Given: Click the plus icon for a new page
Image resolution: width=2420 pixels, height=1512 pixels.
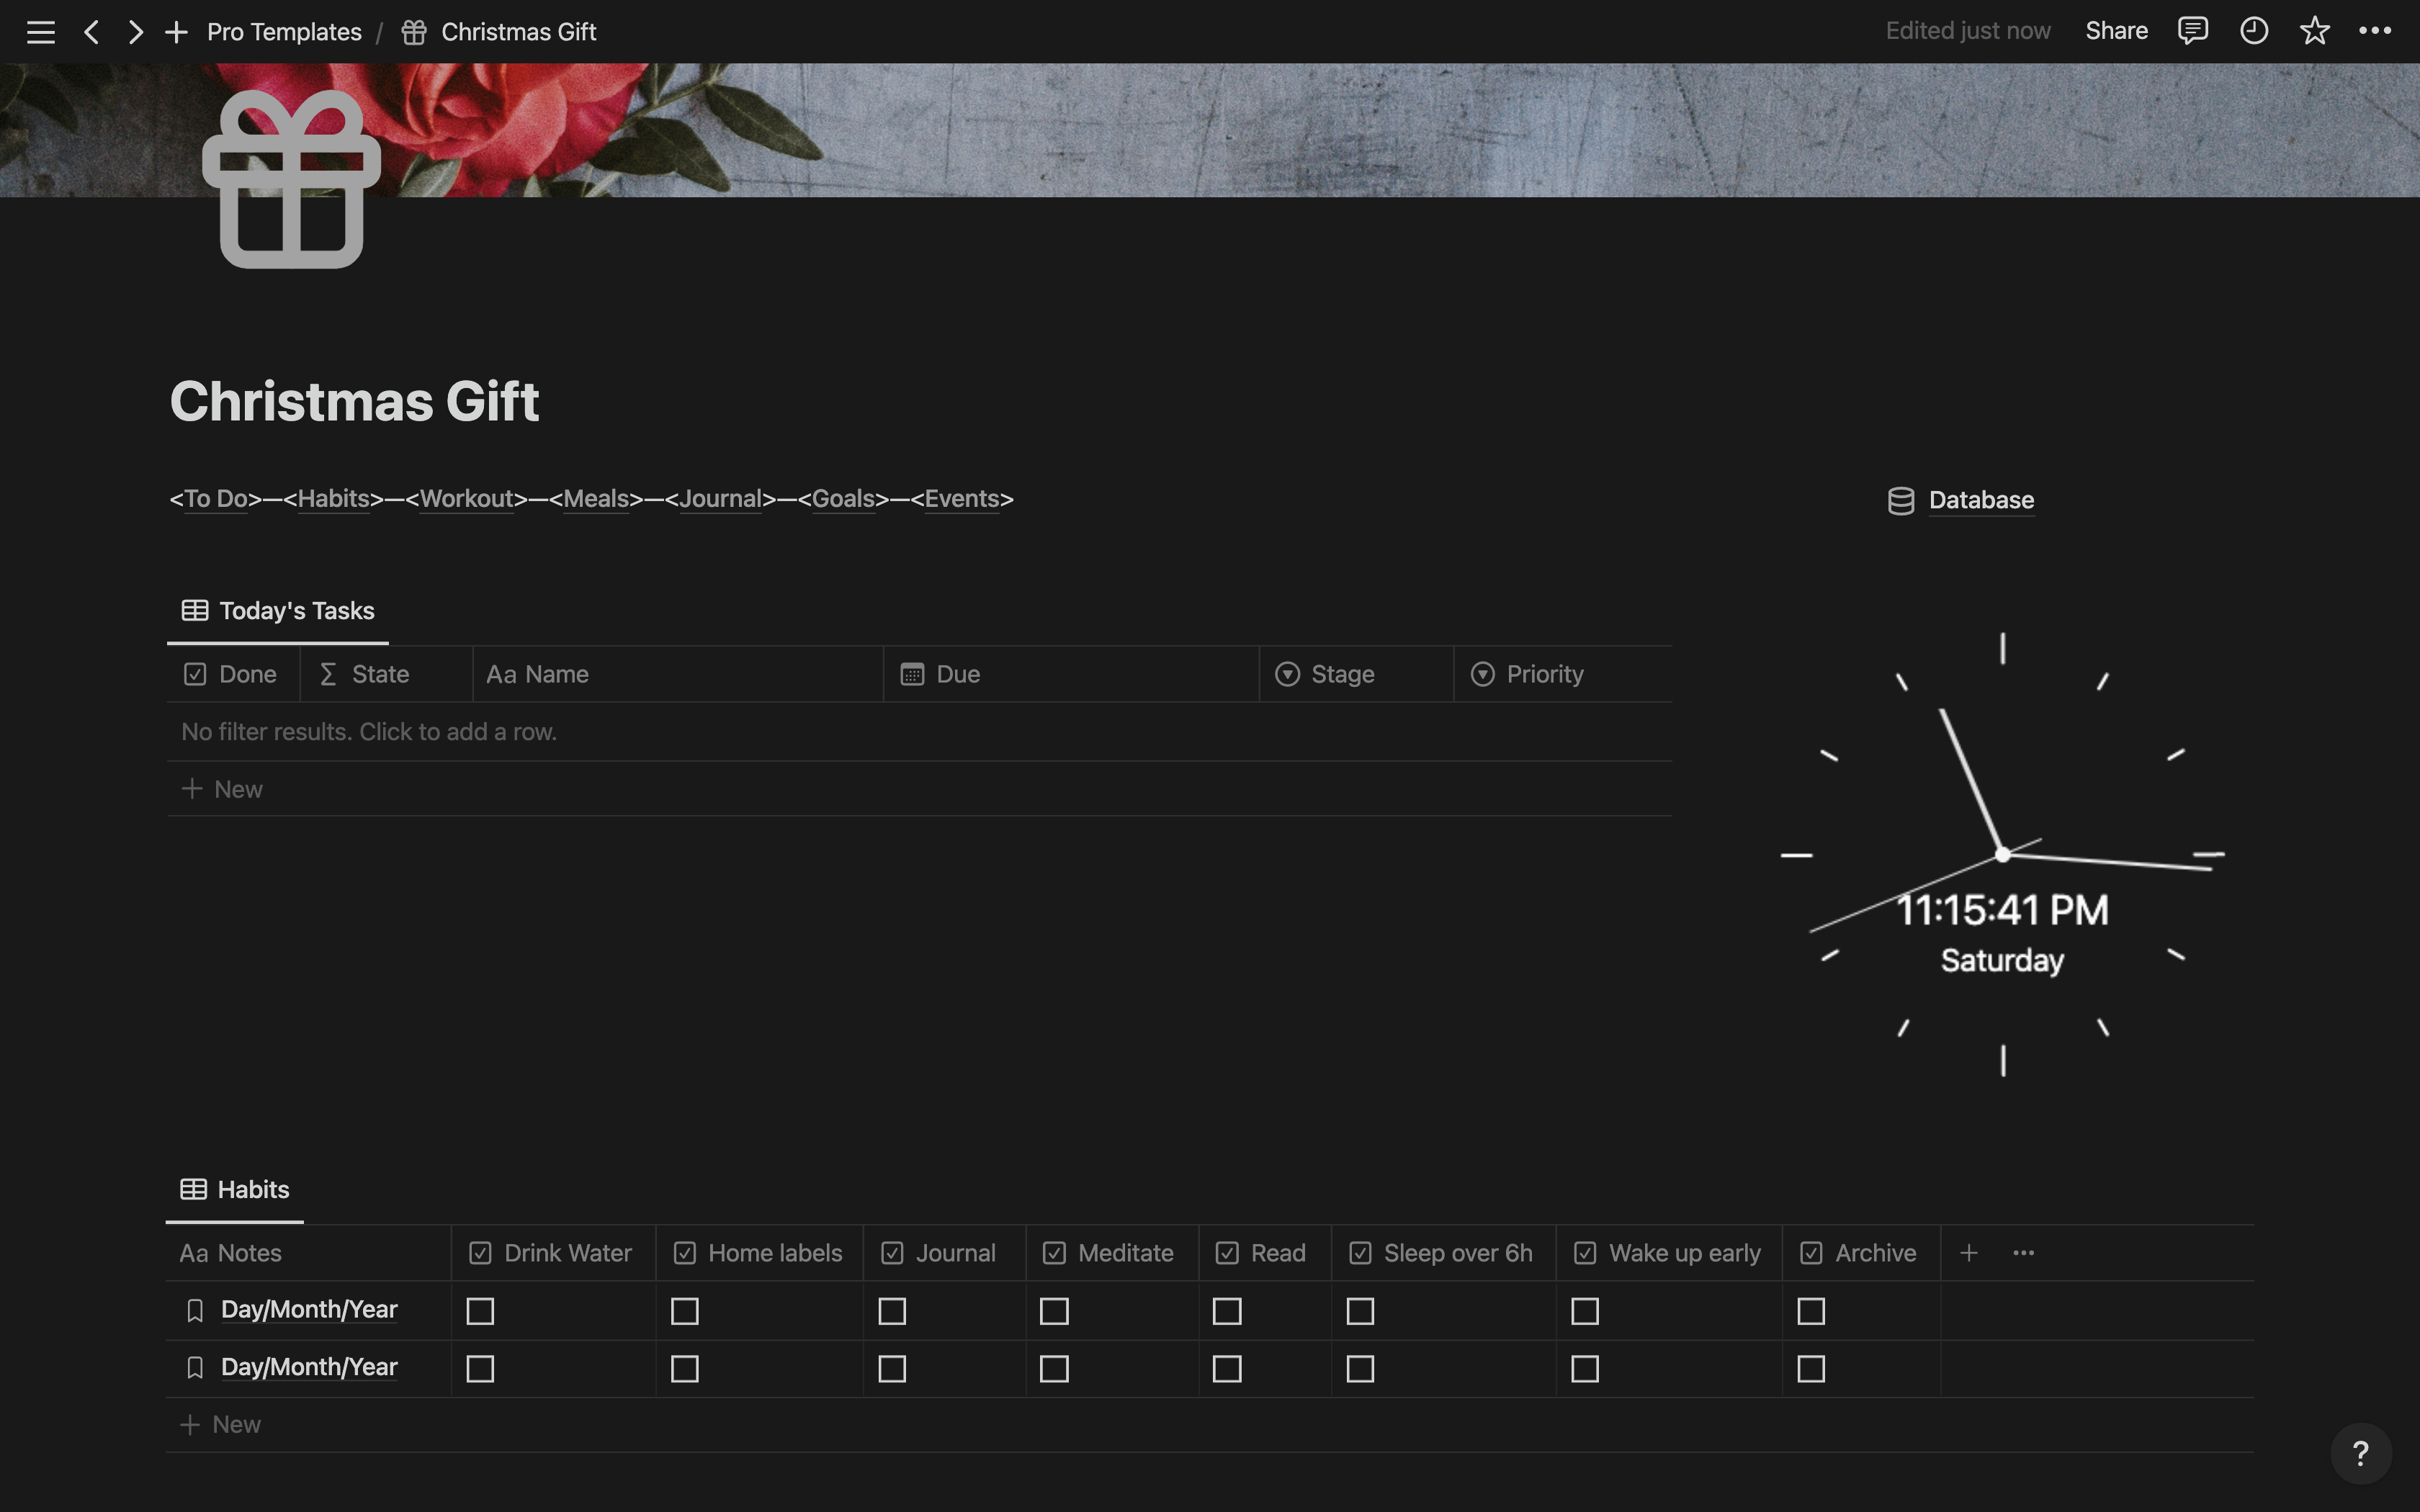Looking at the screenshot, I should [x=176, y=32].
